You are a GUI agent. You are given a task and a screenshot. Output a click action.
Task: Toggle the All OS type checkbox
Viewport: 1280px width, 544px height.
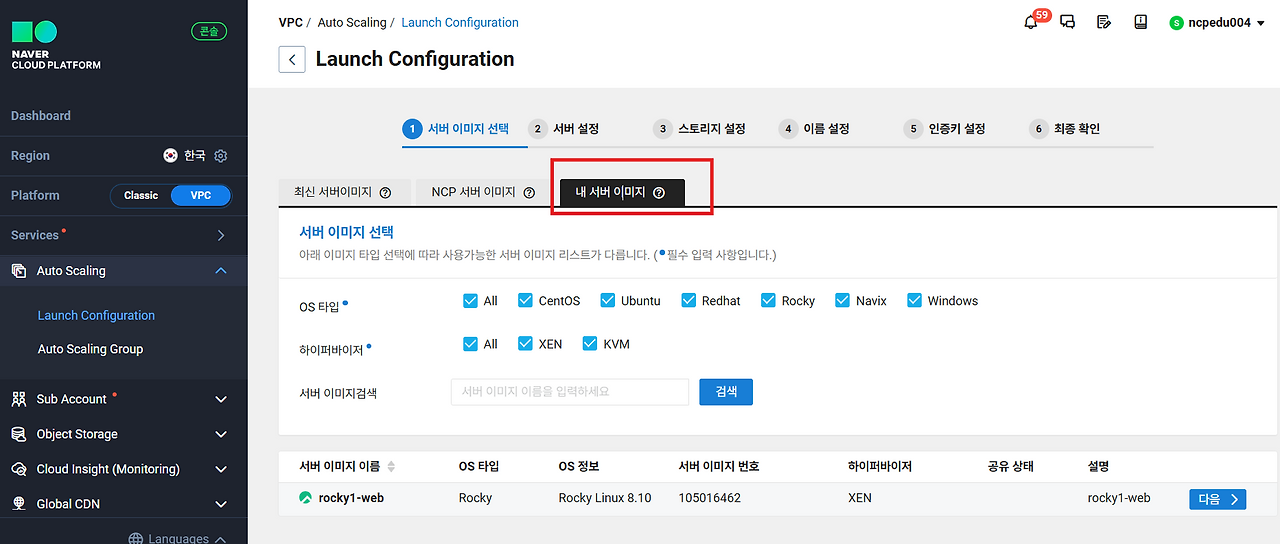(x=471, y=300)
